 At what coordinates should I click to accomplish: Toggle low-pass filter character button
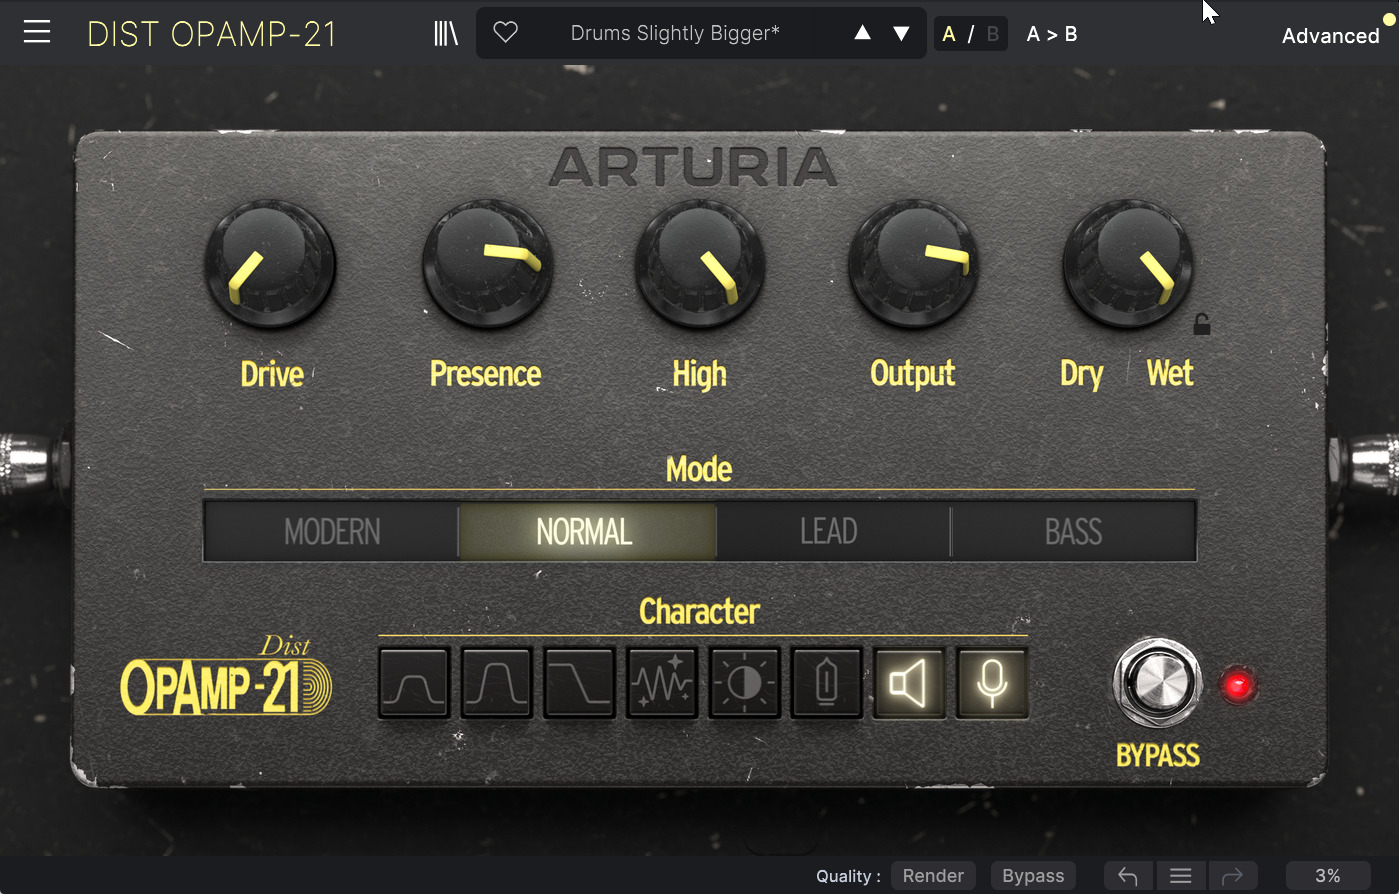[x=579, y=684]
